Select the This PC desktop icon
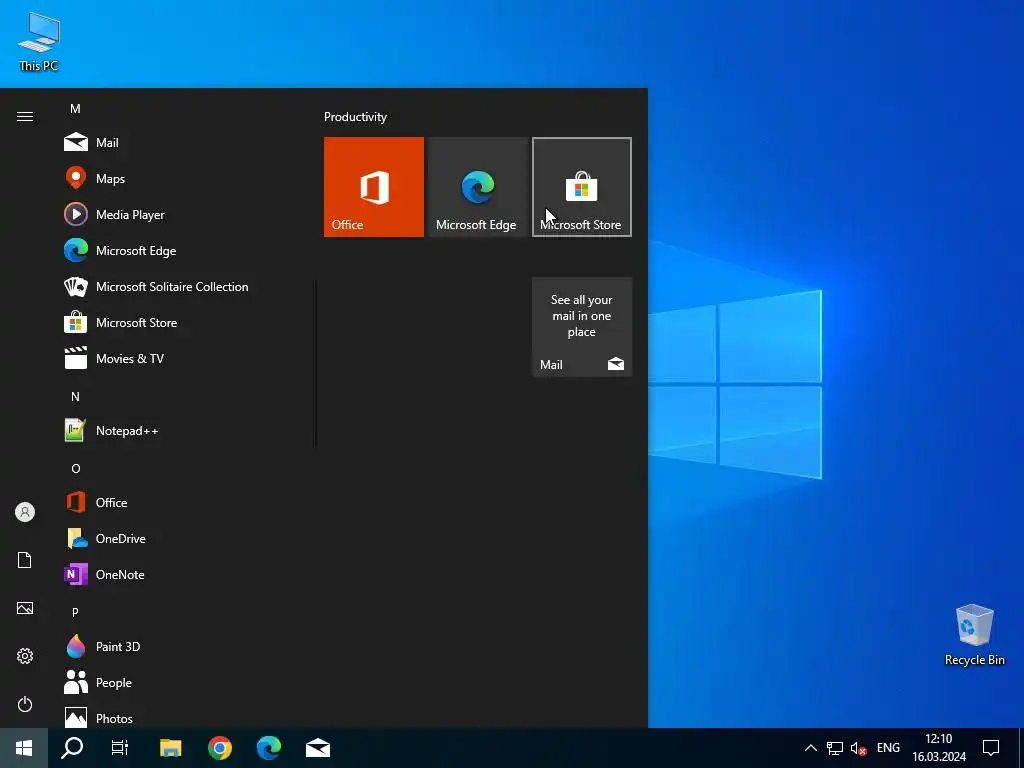 coord(39,40)
